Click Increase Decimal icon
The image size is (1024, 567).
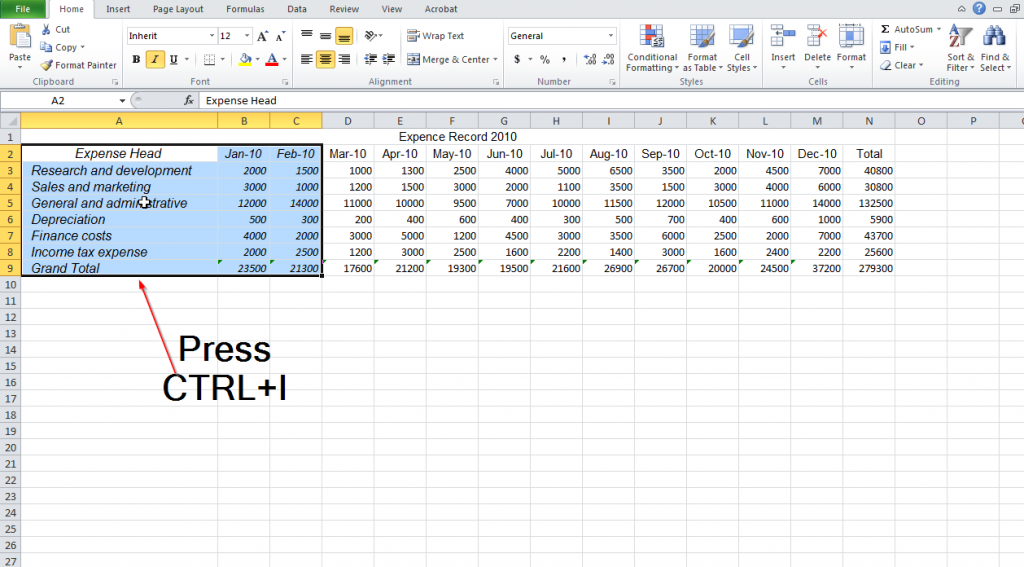[590, 59]
